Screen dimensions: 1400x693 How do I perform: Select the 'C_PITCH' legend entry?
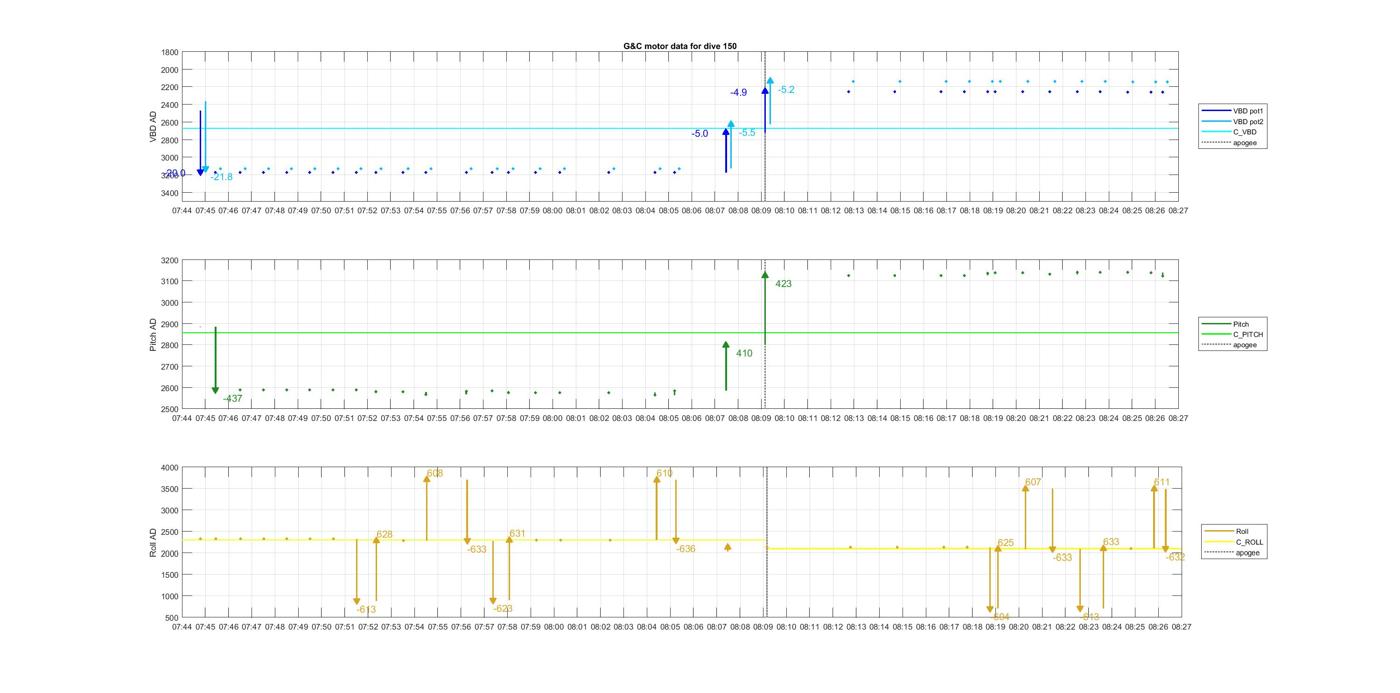point(1232,335)
